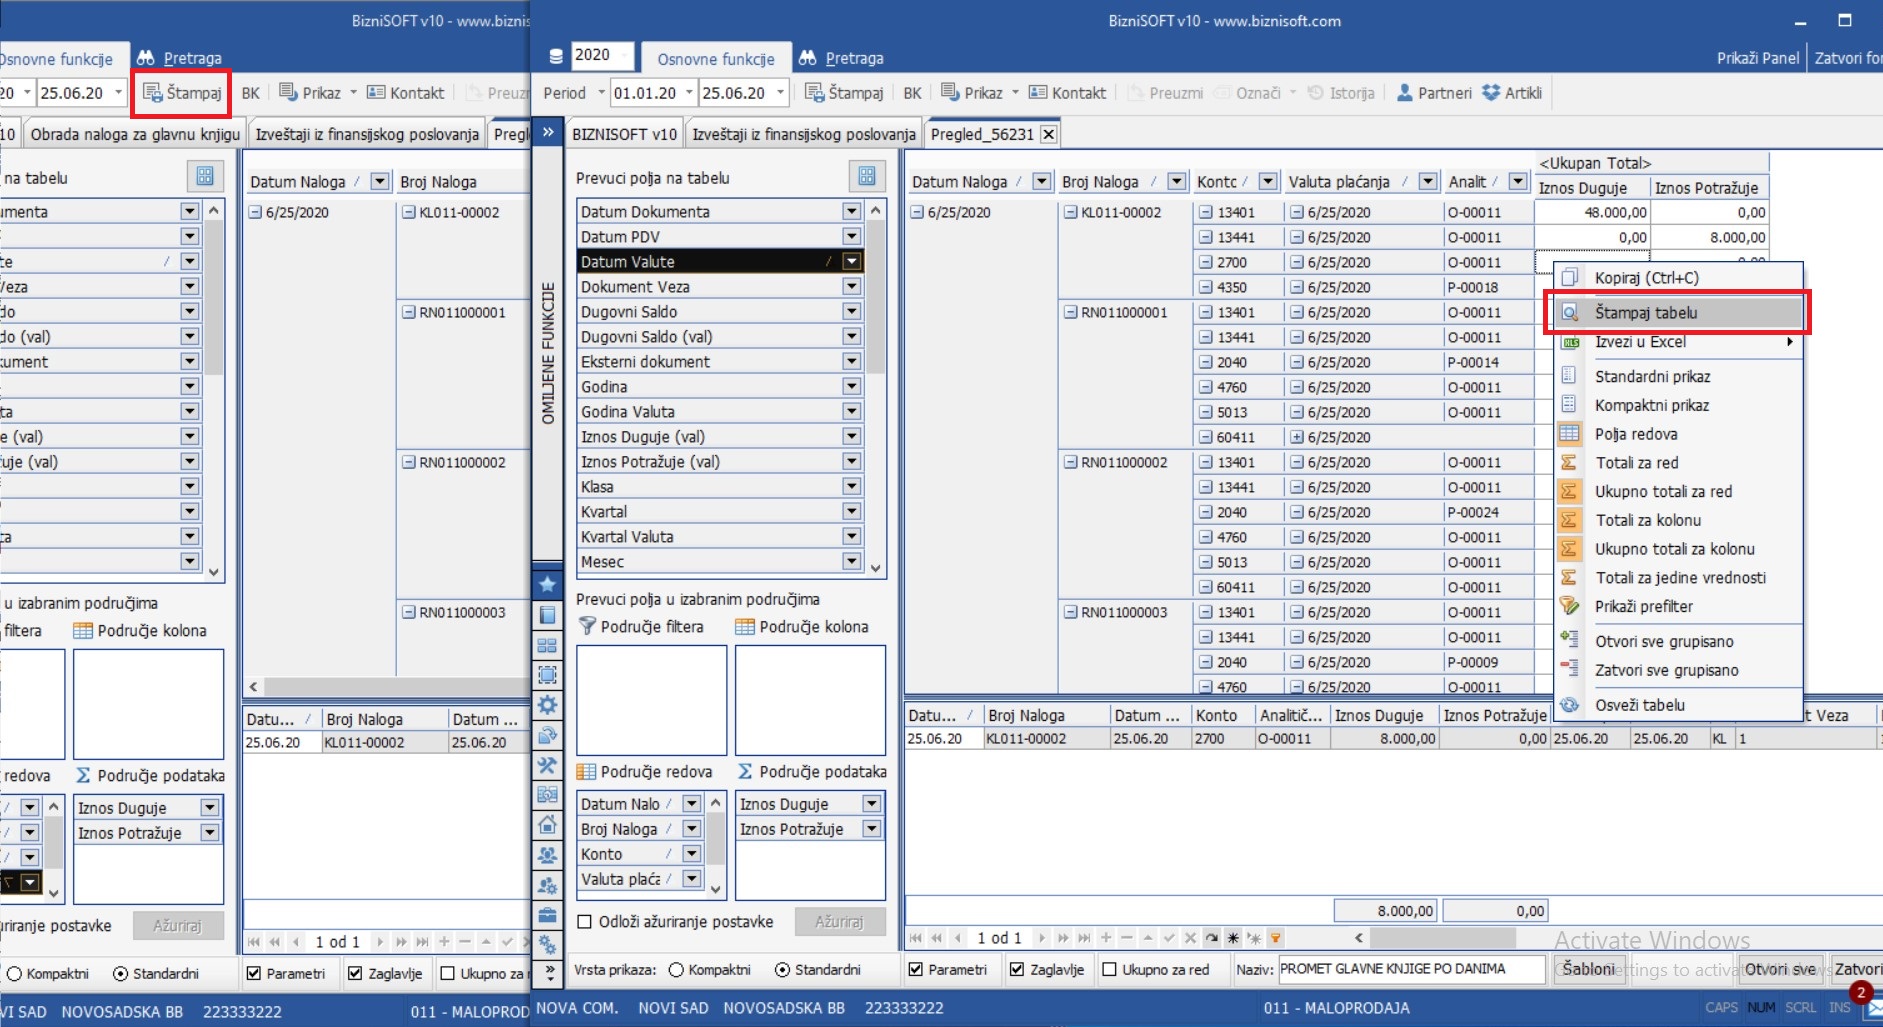
Task: Click the Šabloni button
Action: (1587, 969)
